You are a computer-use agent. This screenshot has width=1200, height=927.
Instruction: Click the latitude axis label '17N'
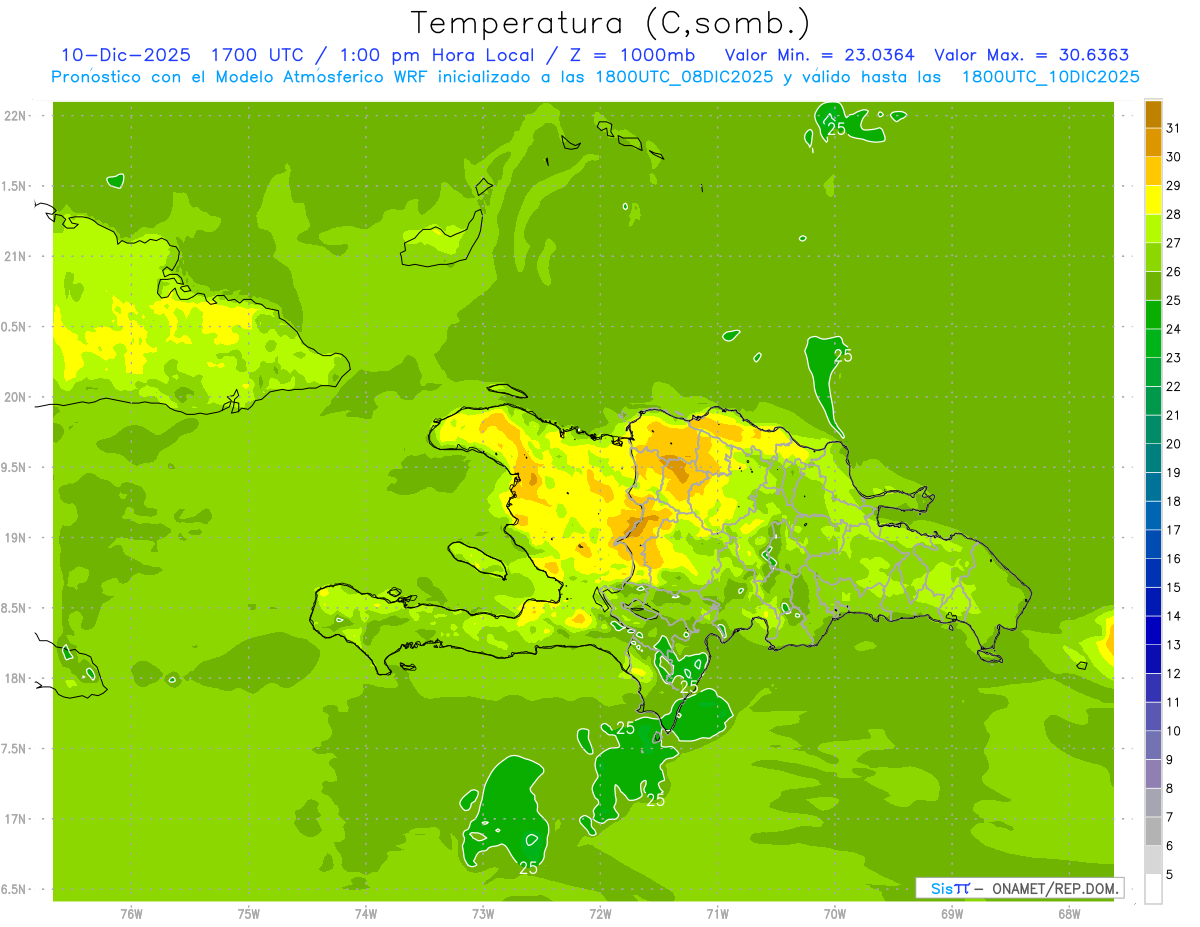15,819
